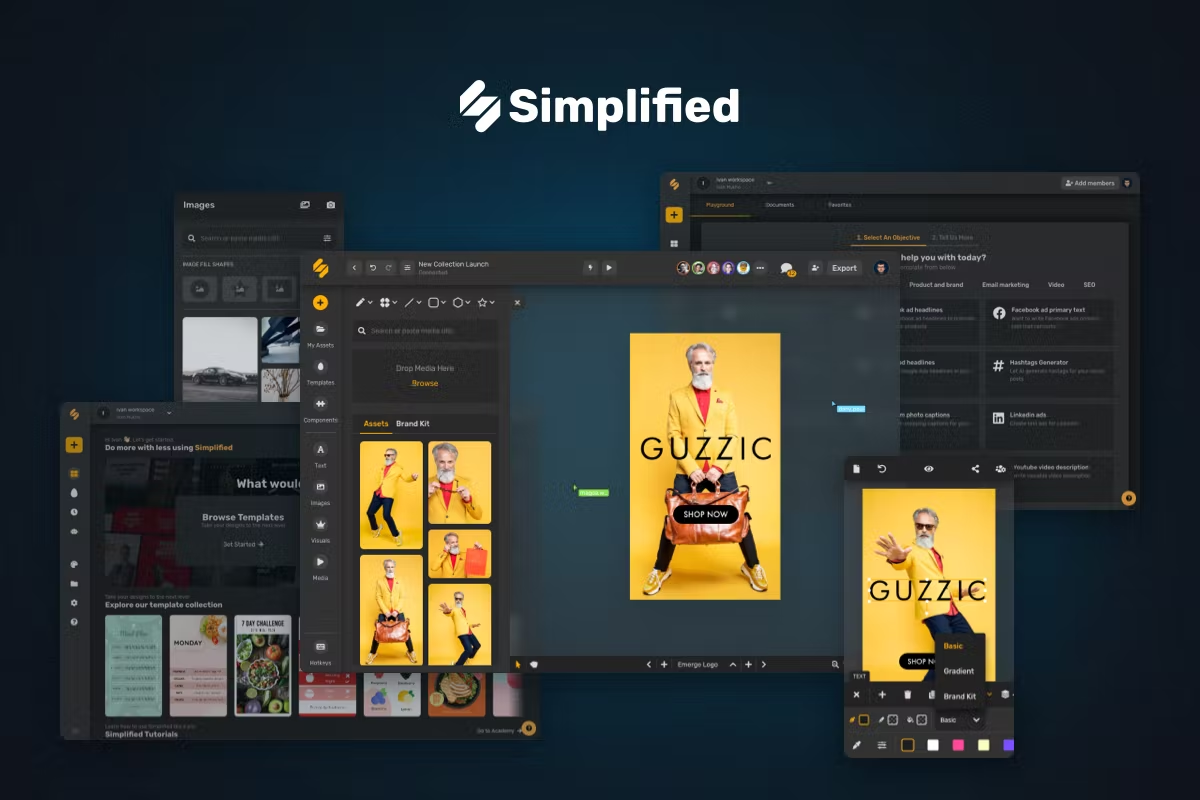Click the Export button
Image resolution: width=1200 pixels, height=800 pixels.
tap(844, 268)
